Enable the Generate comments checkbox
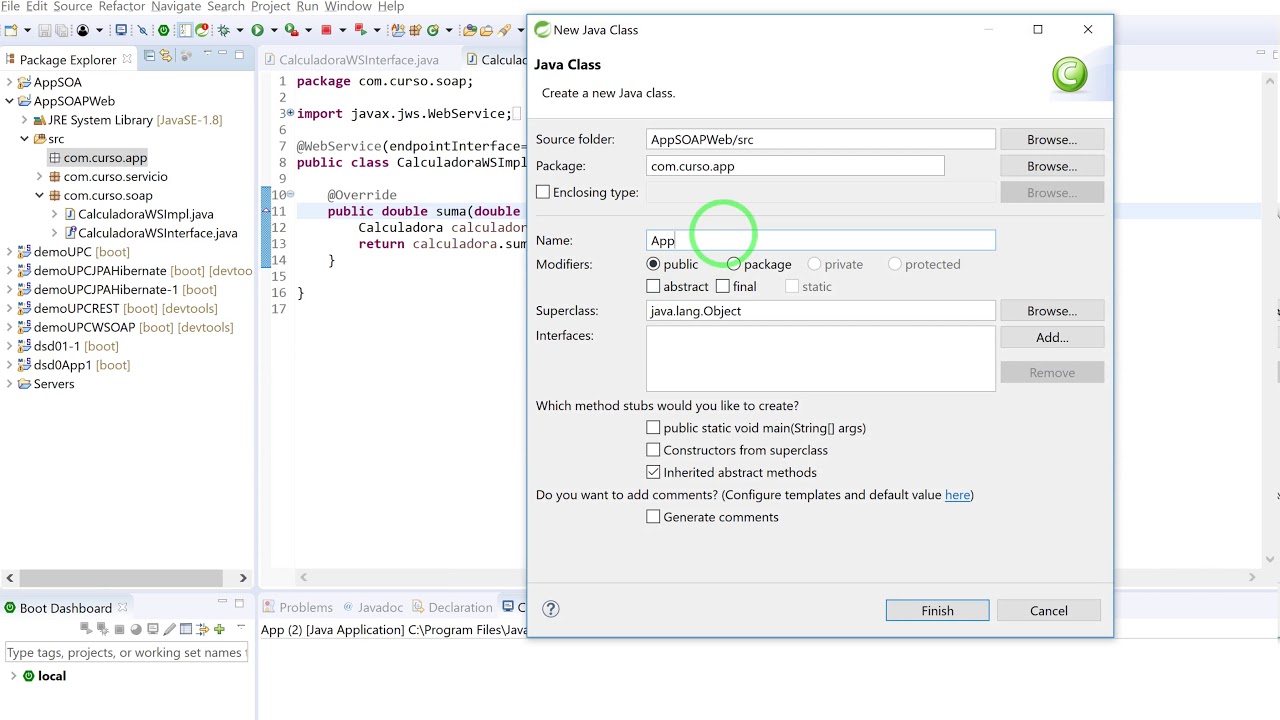The width and height of the screenshot is (1280, 720). tap(653, 517)
